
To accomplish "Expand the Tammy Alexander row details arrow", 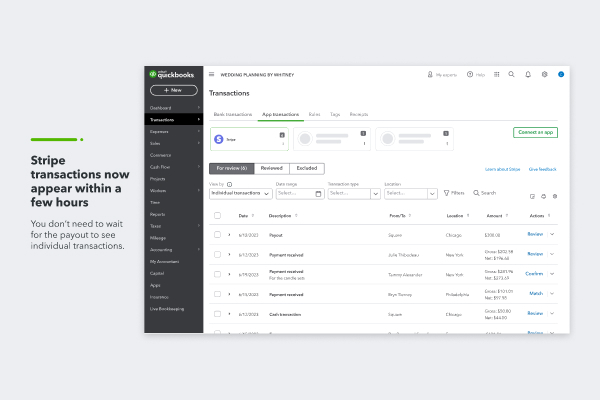I will click(229, 274).
